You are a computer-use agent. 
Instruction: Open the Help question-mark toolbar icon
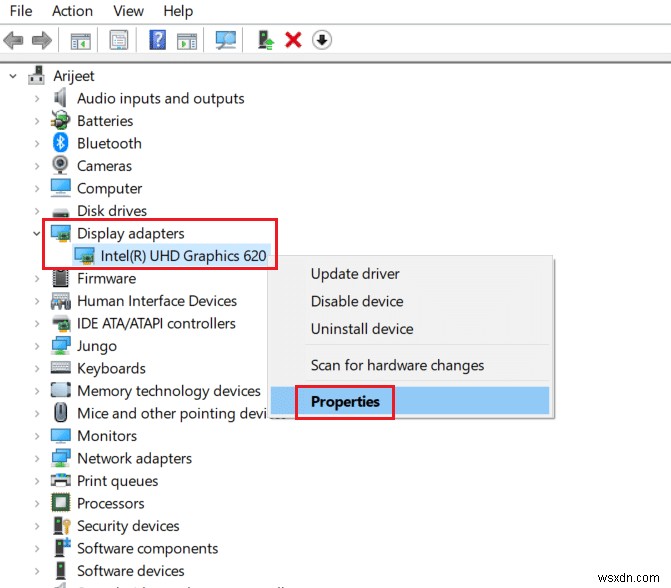pos(157,40)
